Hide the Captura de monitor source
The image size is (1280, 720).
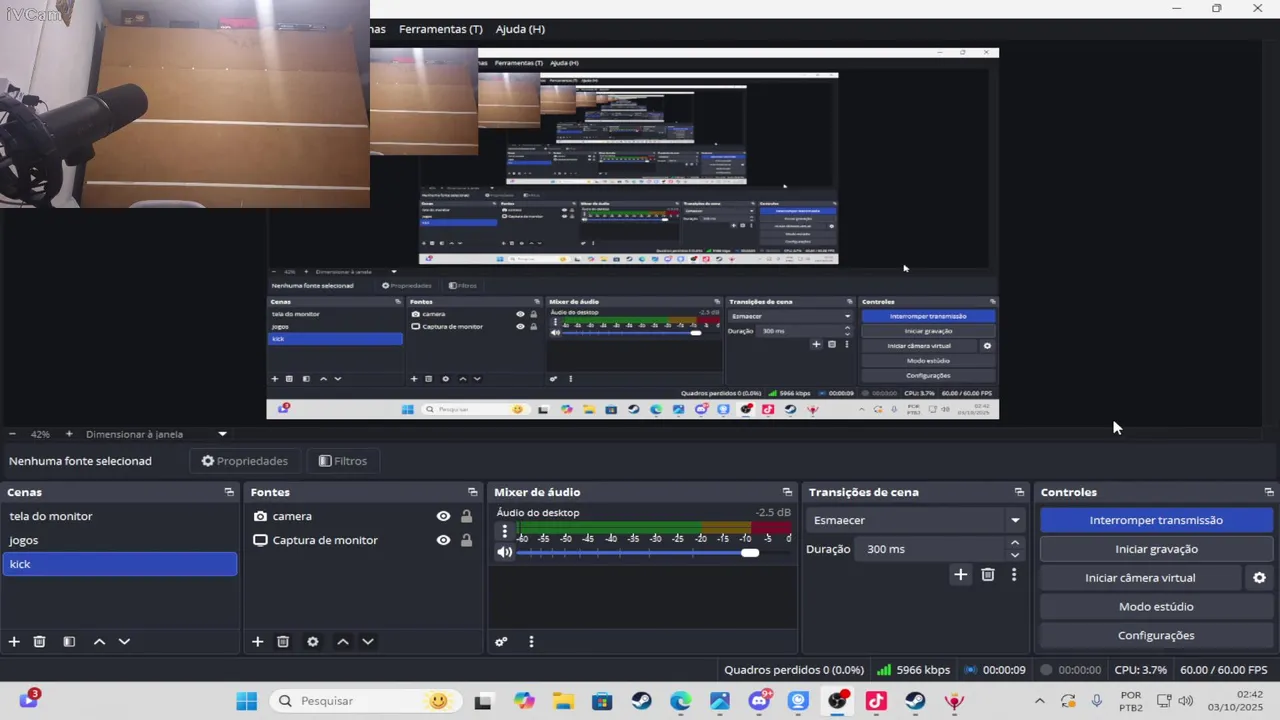point(443,540)
